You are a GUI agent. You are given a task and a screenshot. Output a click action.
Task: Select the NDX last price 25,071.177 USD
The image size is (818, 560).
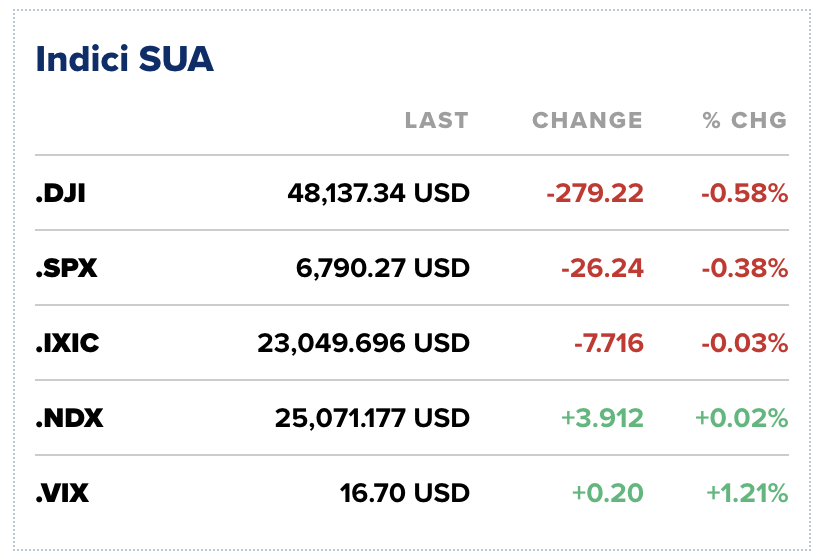[x=372, y=418]
